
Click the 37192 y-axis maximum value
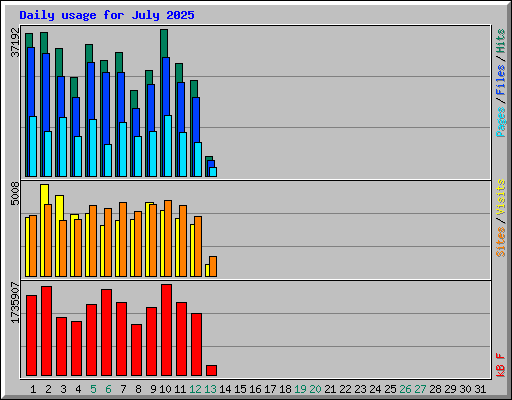click(15, 42)
